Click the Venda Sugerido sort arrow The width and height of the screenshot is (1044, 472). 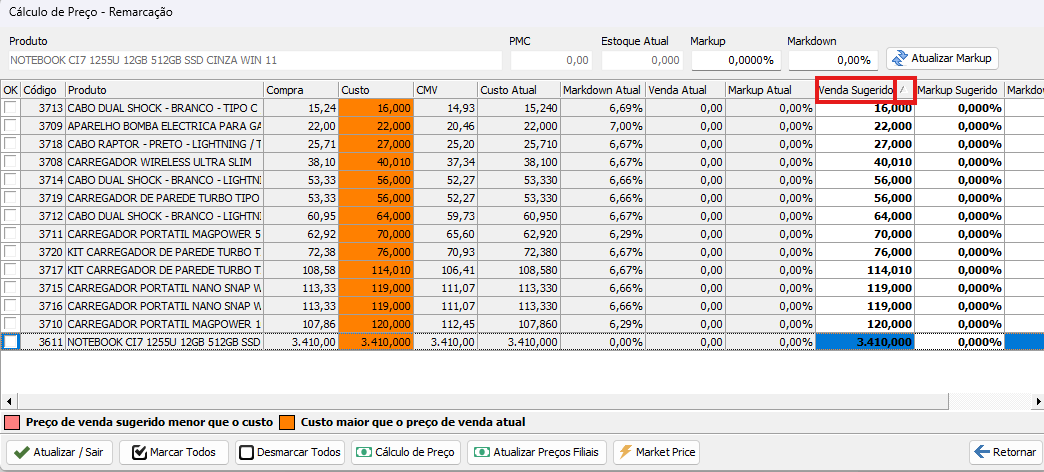point(903,90)
